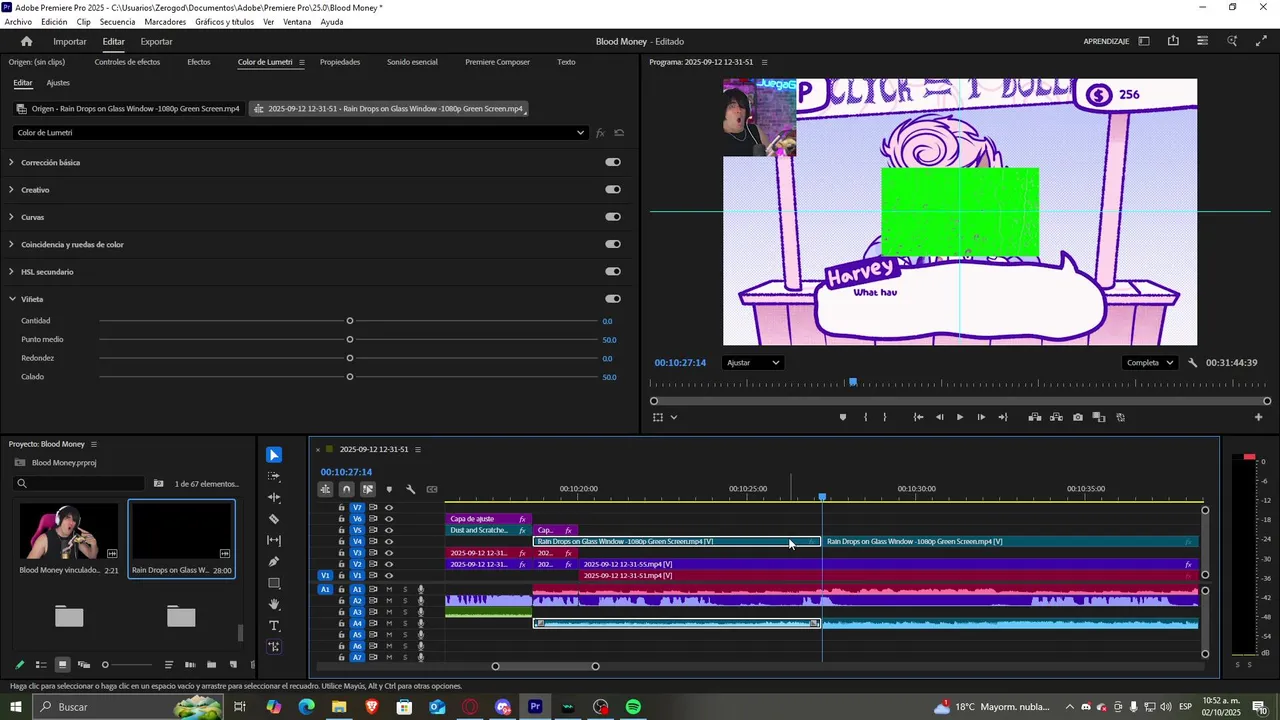Collapse the Viñeta section
Viewport: 1280px width, 720px height.
coord(11,299)
